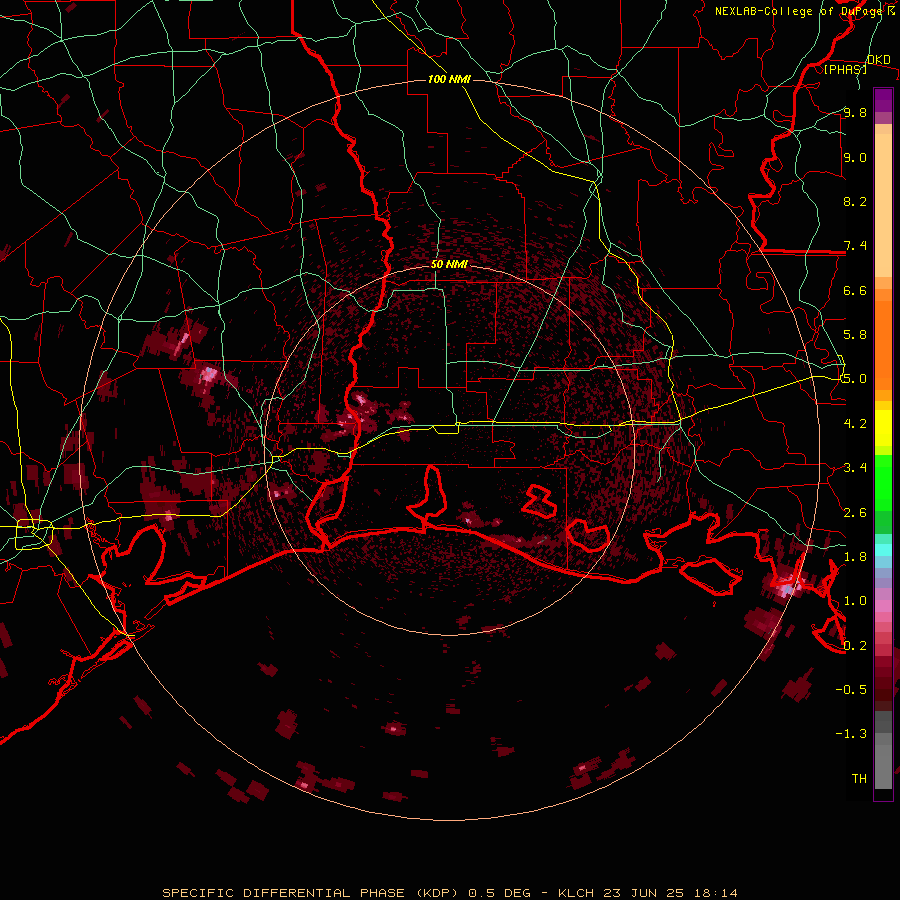Click the 9.8 value on the color scale
This screenshot has height=900, width=900.
(x=855, y=112)
